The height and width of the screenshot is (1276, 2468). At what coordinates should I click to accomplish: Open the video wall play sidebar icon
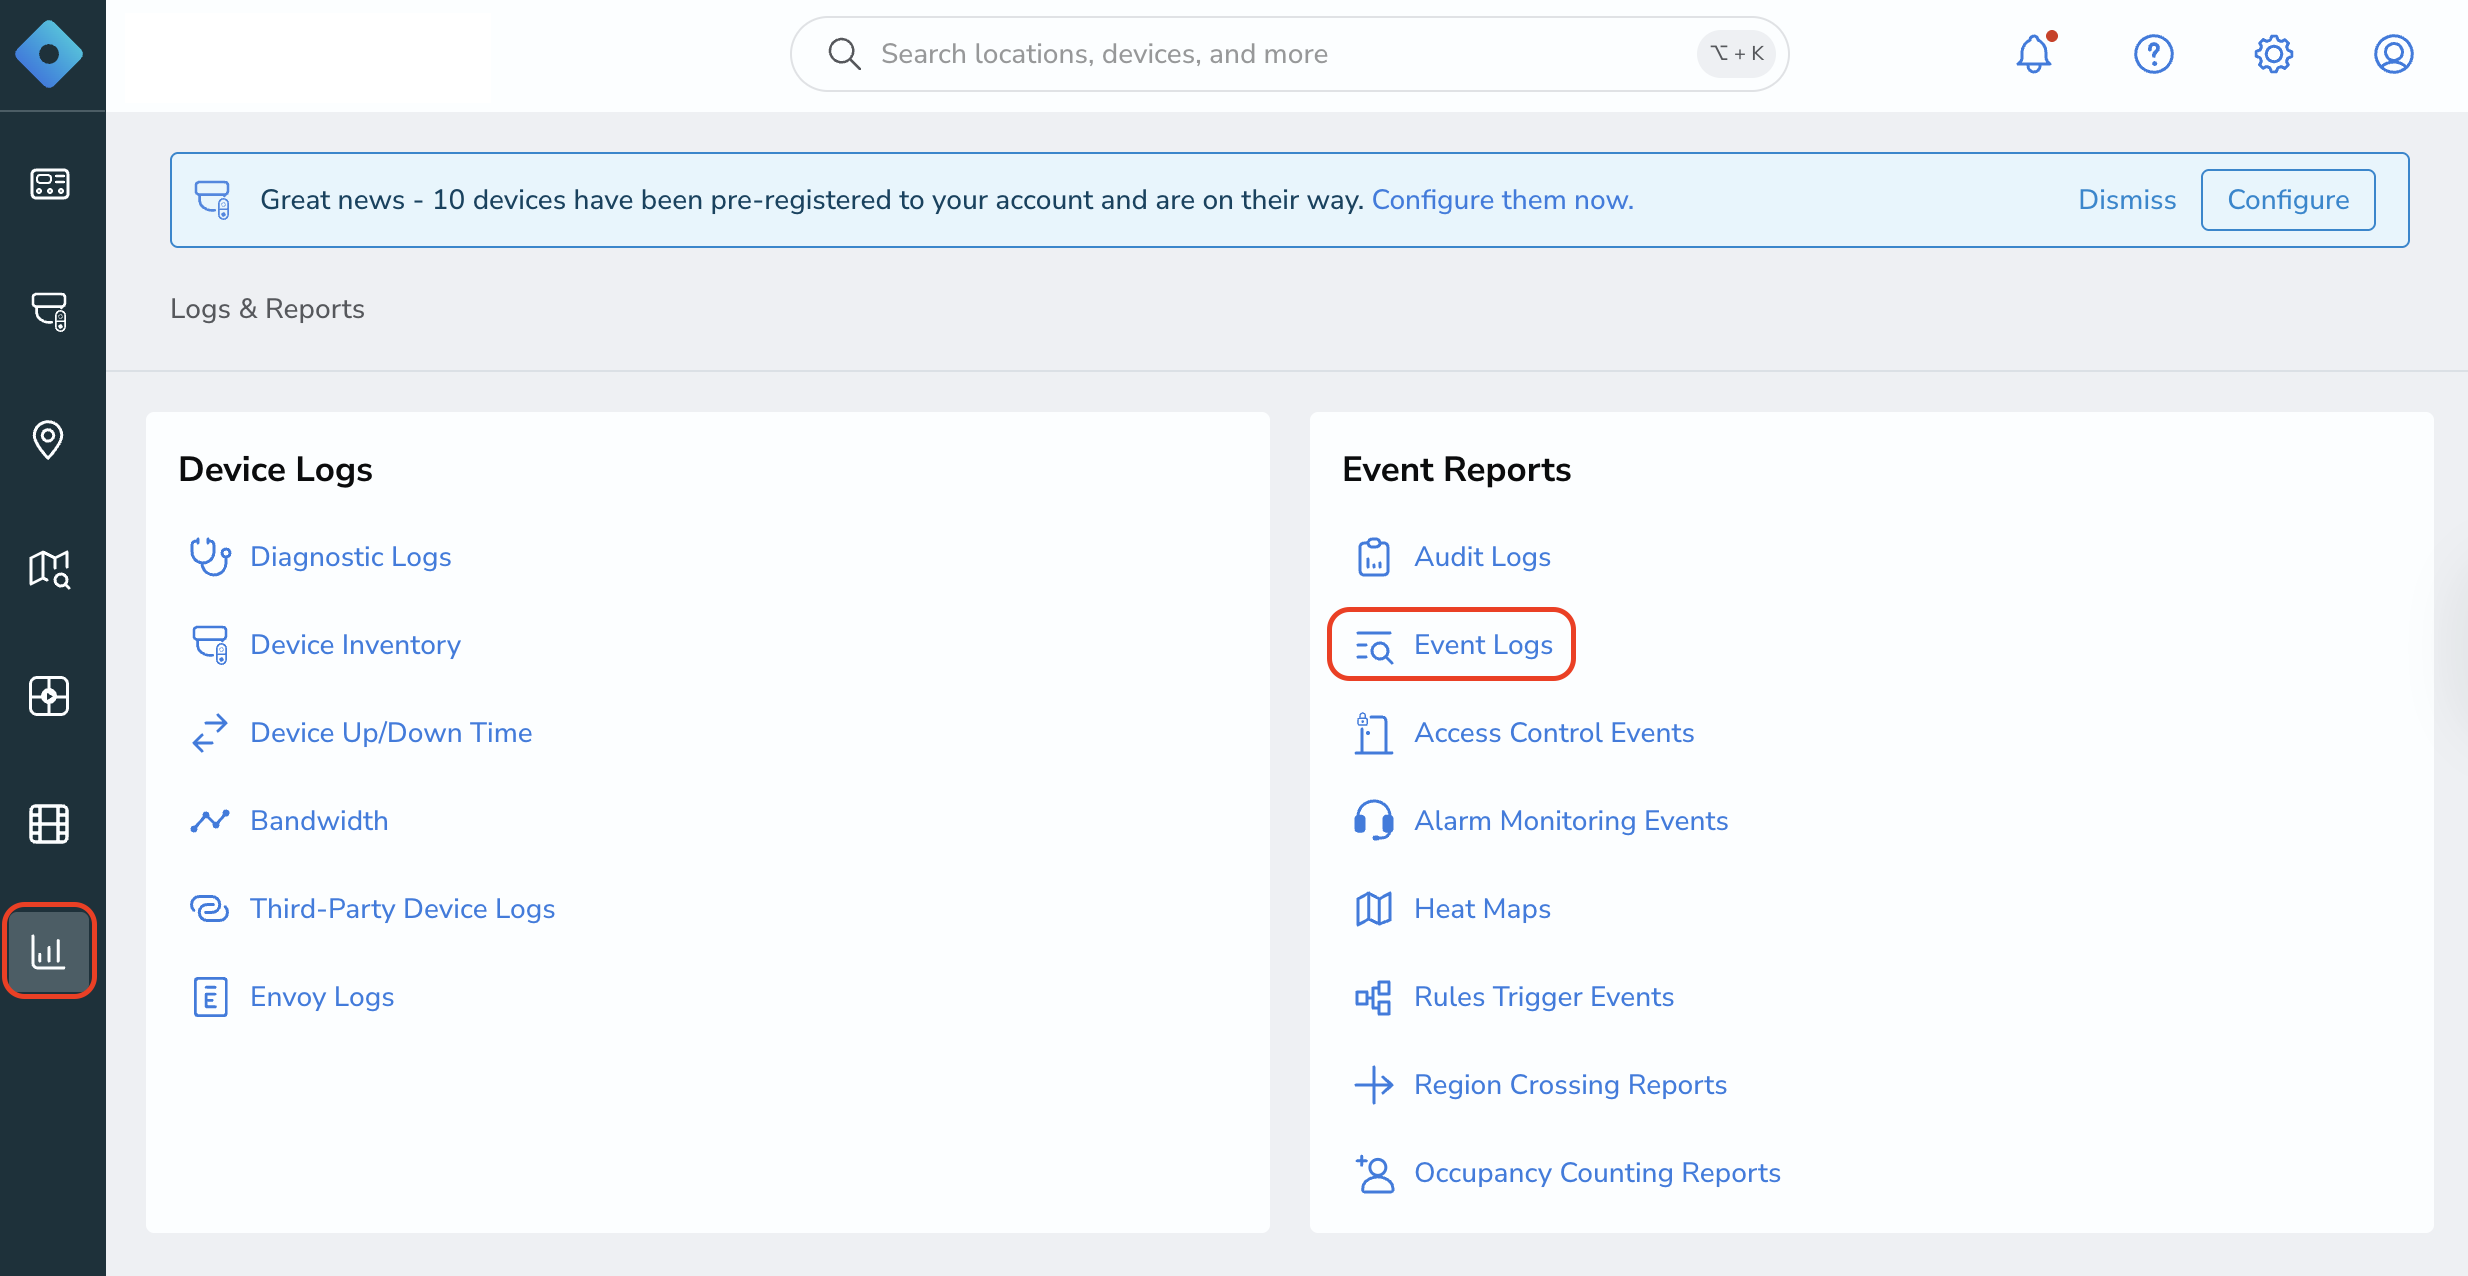(x=49, y=696)
